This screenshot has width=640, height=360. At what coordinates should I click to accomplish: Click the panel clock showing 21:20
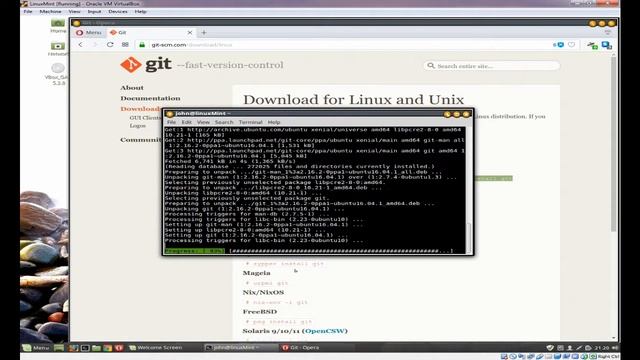point(602,348)
